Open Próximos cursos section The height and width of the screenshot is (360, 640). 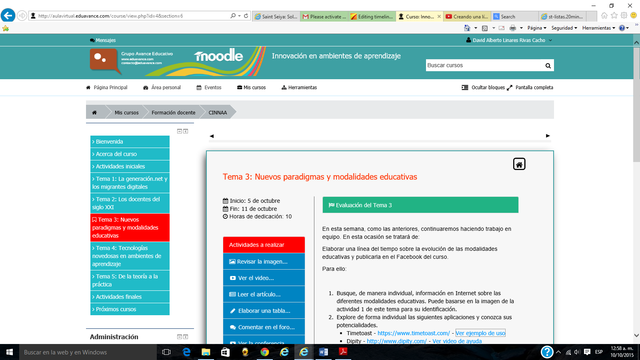pyautogui.click(x=130, y=309)
